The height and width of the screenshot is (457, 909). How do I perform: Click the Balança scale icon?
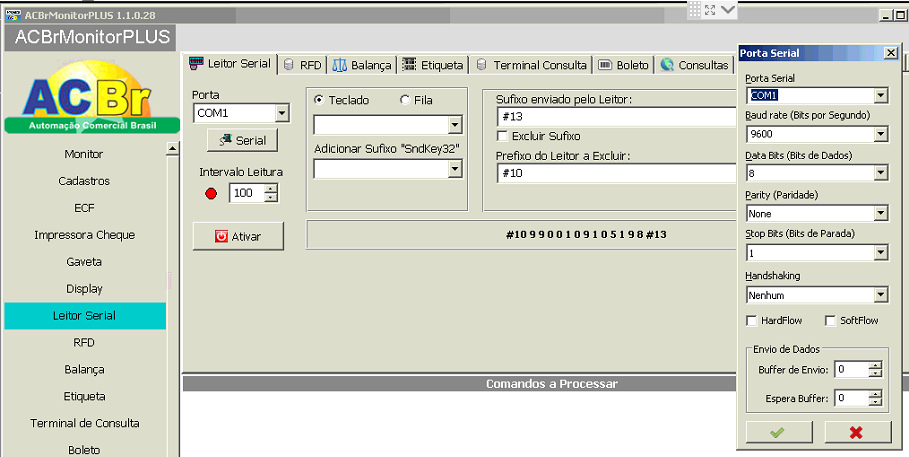tap(340, 65)
